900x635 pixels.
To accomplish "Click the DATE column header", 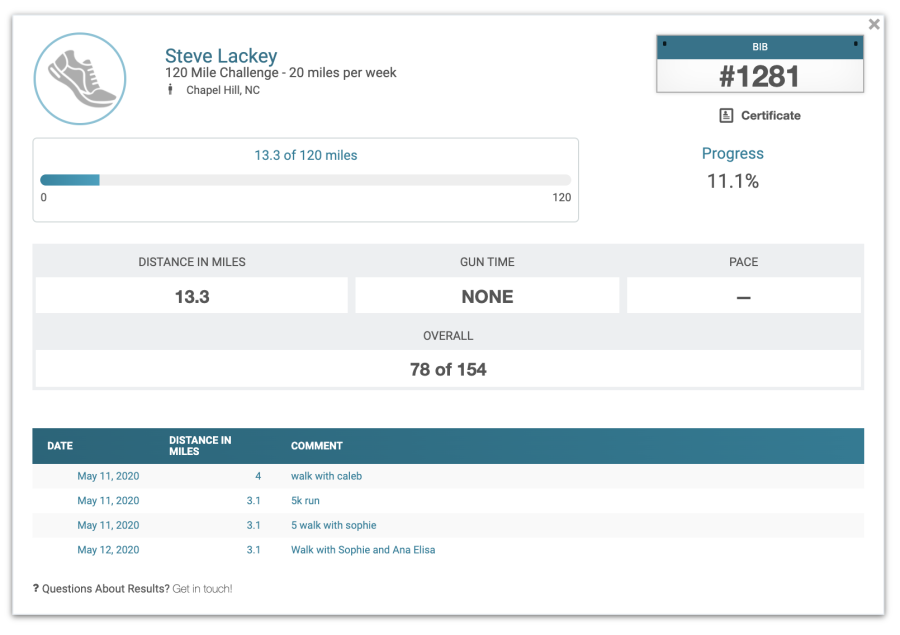I will click(x=60, y=446).
